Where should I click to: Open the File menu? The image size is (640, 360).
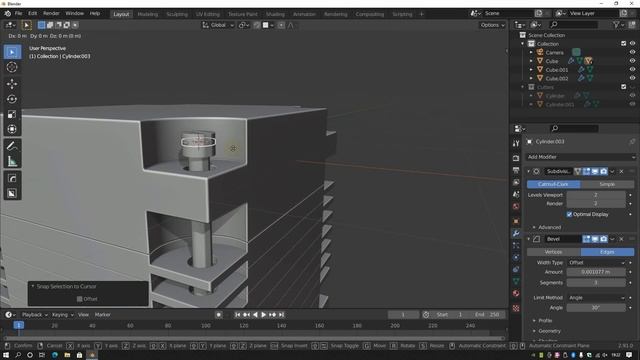tap(18, 13)
